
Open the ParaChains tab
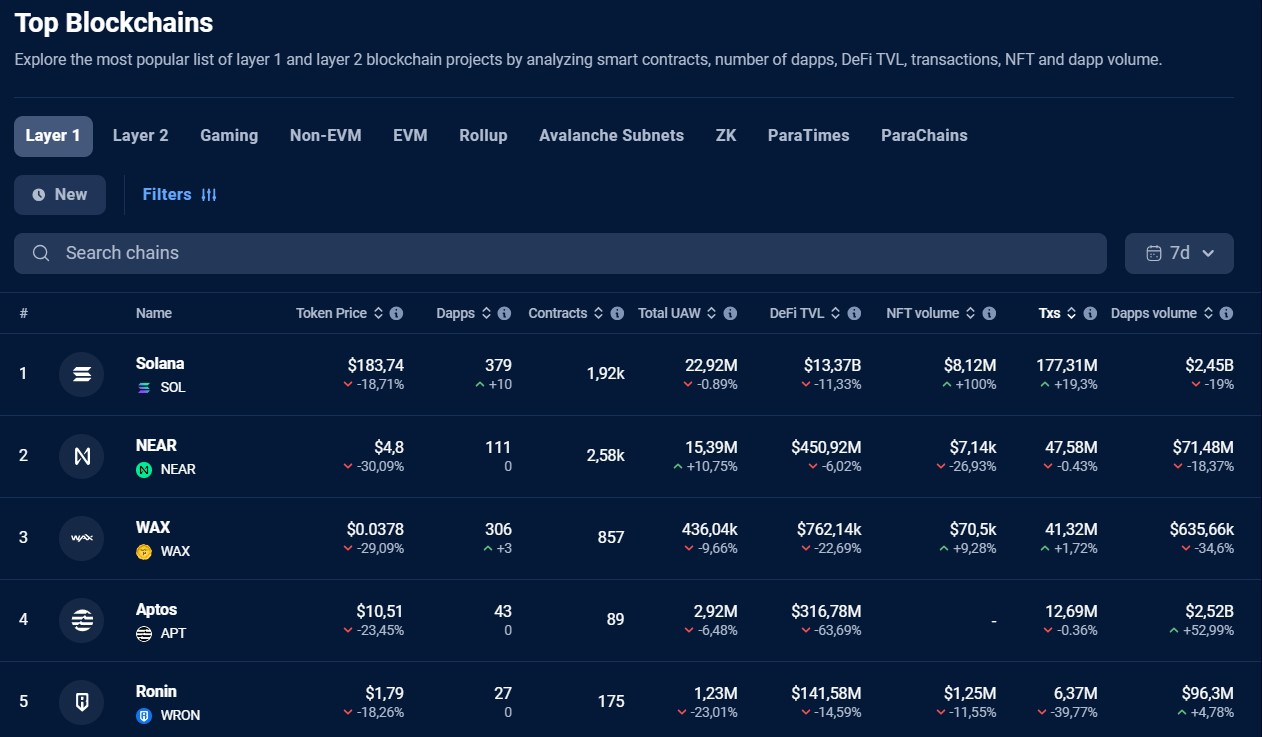click(x=924, y=136)
